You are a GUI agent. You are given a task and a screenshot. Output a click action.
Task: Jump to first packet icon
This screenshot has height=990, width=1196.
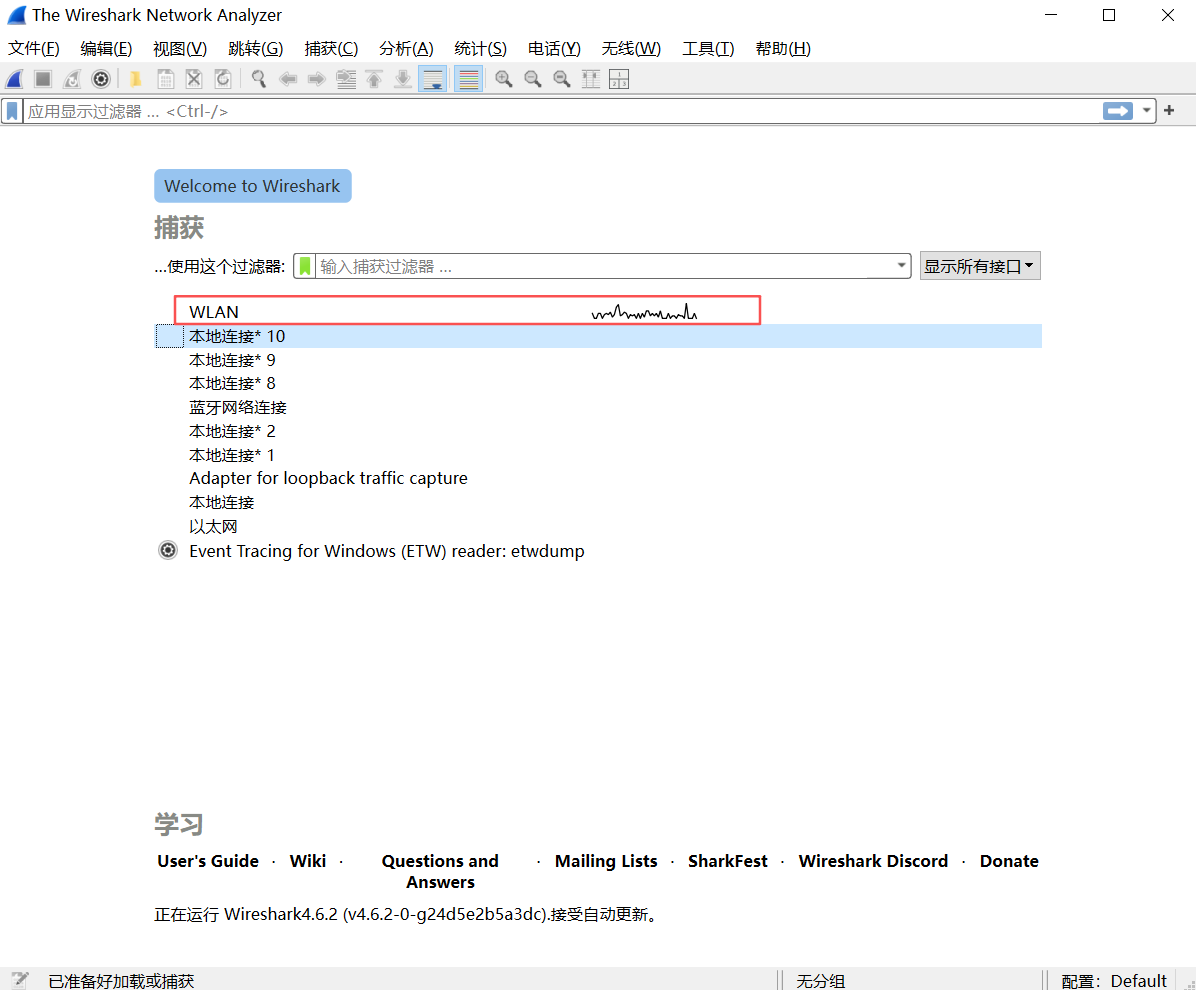[x=375, y=79]
